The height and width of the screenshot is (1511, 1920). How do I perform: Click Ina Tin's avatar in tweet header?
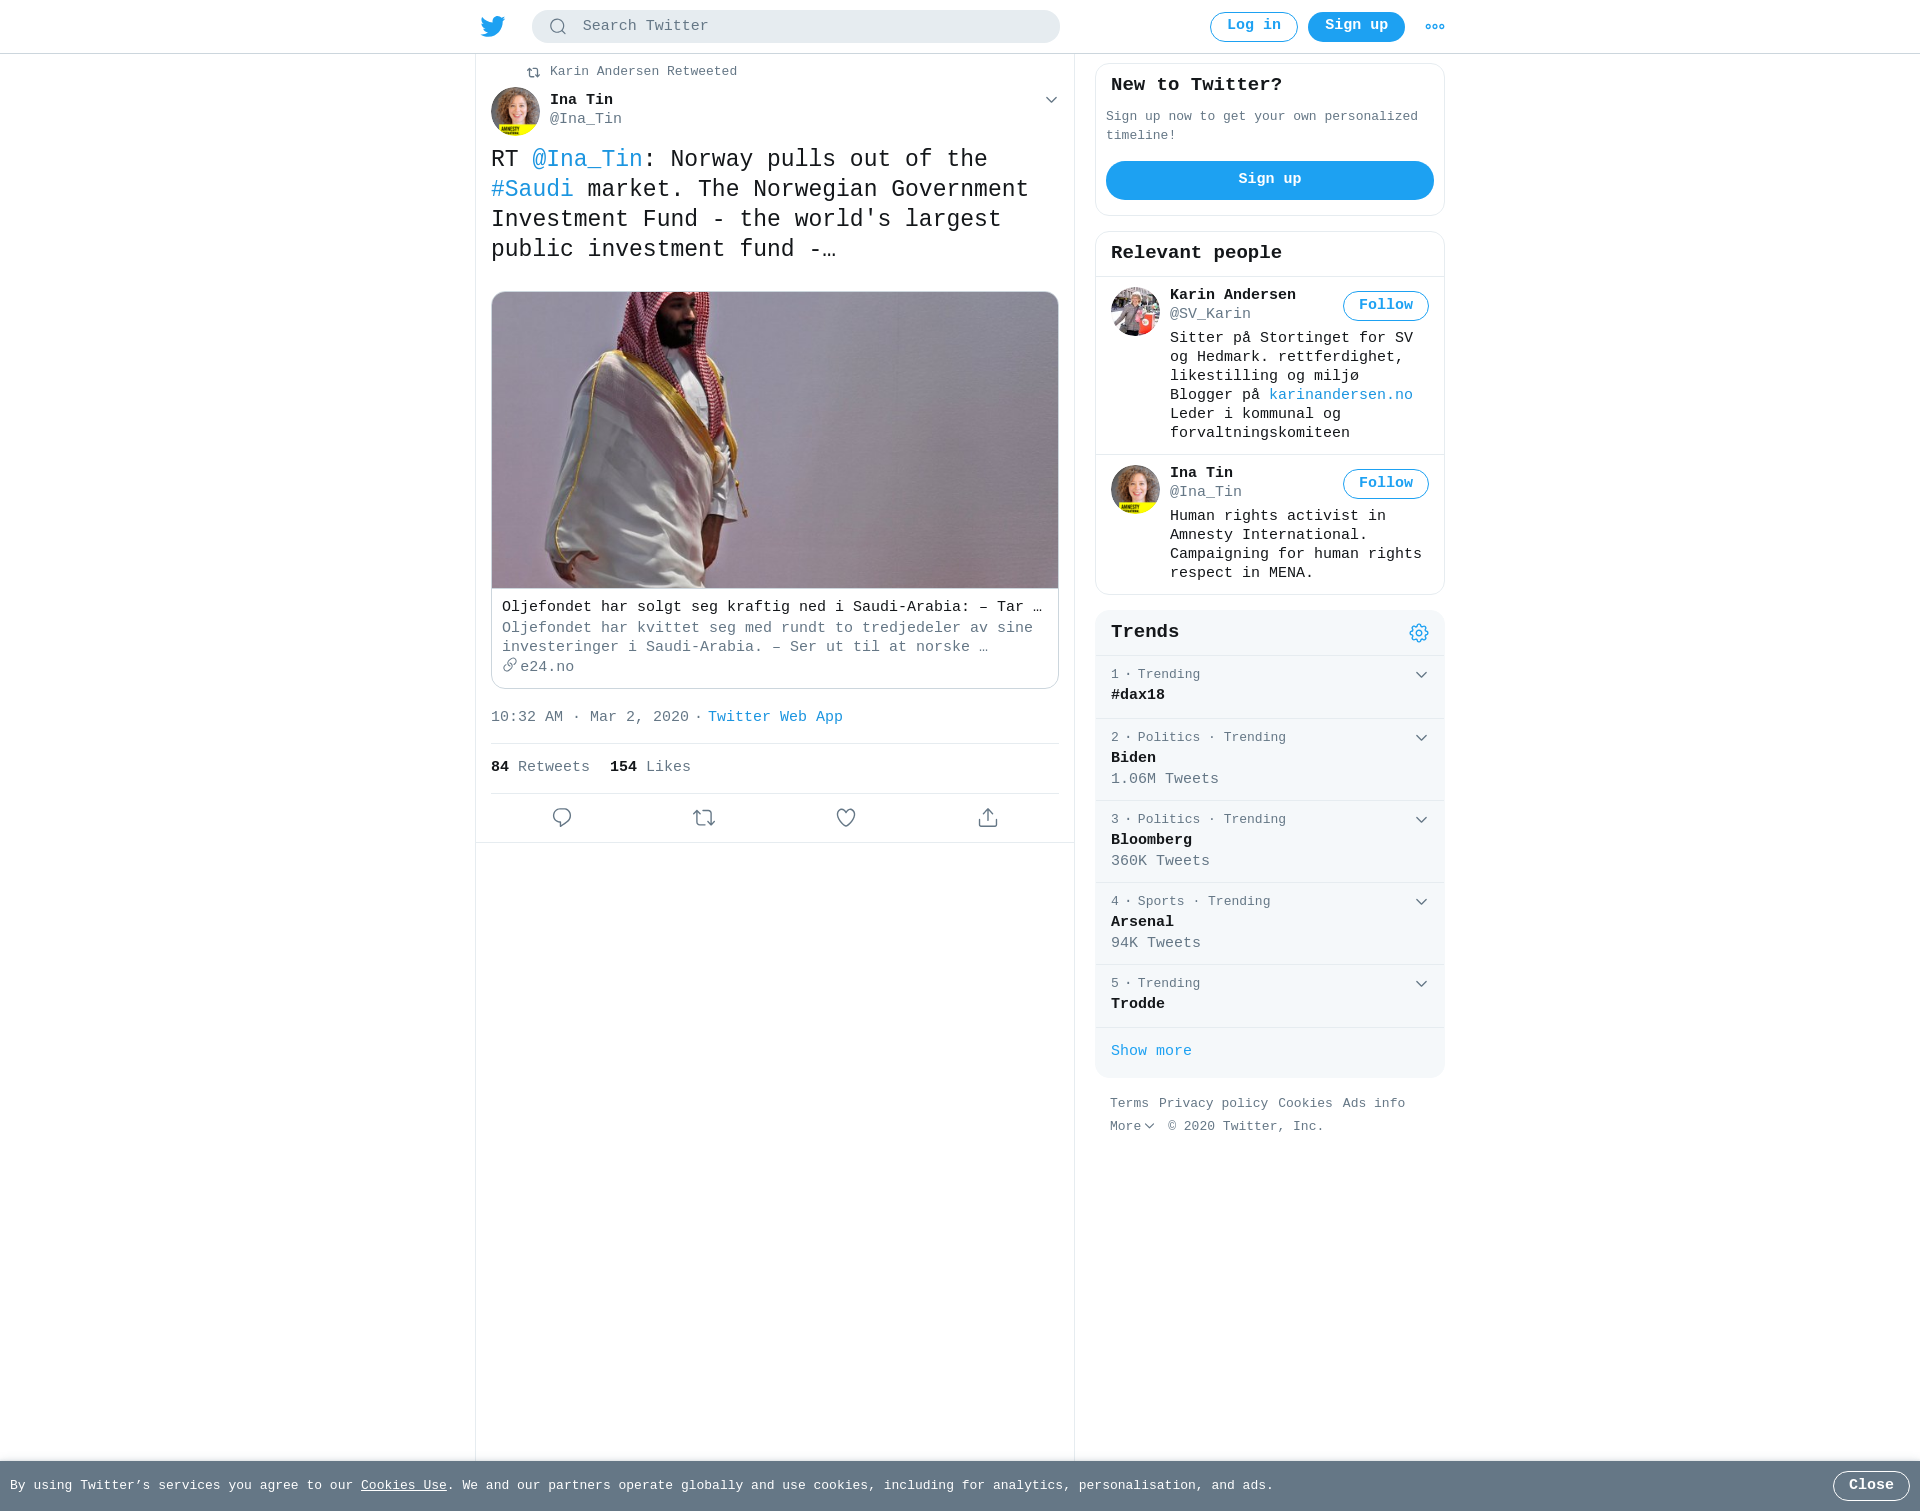[515, 110]
